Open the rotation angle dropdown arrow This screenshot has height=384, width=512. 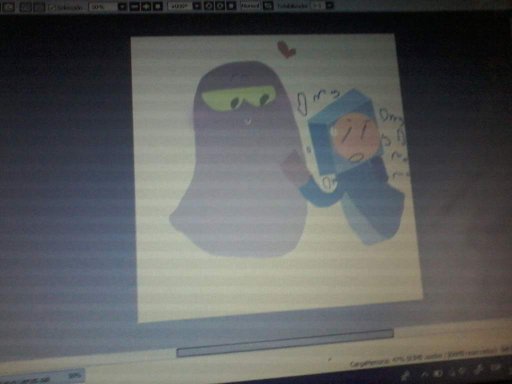coord(197,6)
